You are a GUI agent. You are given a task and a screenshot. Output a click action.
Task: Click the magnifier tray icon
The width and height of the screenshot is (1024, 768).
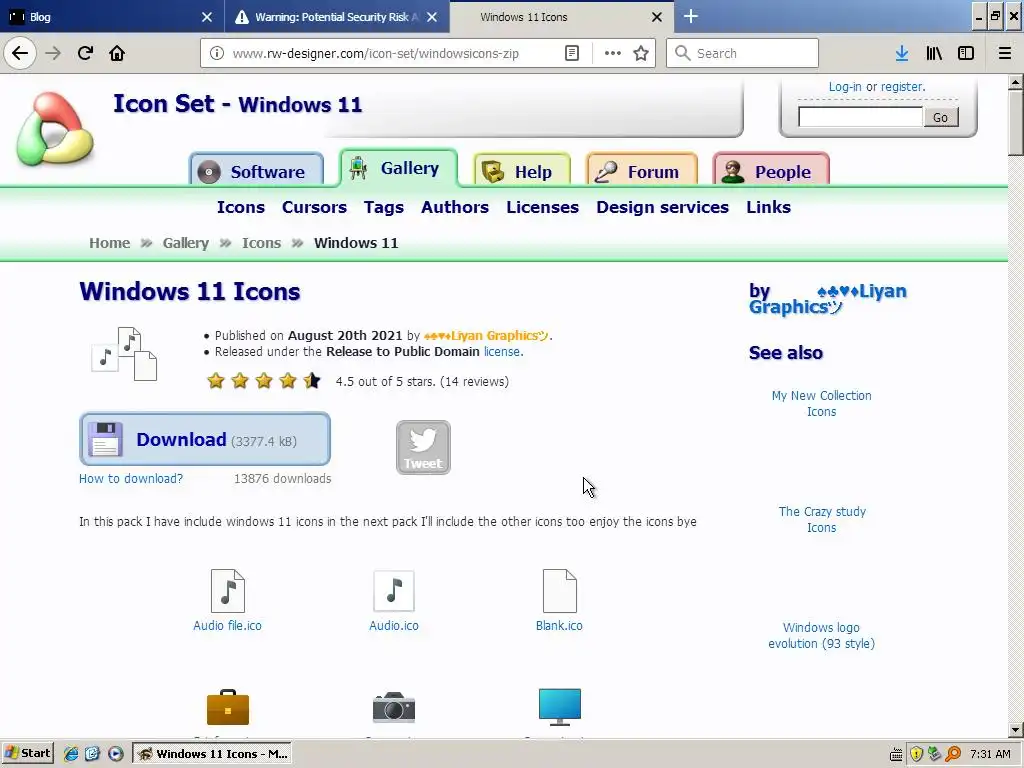pos(953,754)
